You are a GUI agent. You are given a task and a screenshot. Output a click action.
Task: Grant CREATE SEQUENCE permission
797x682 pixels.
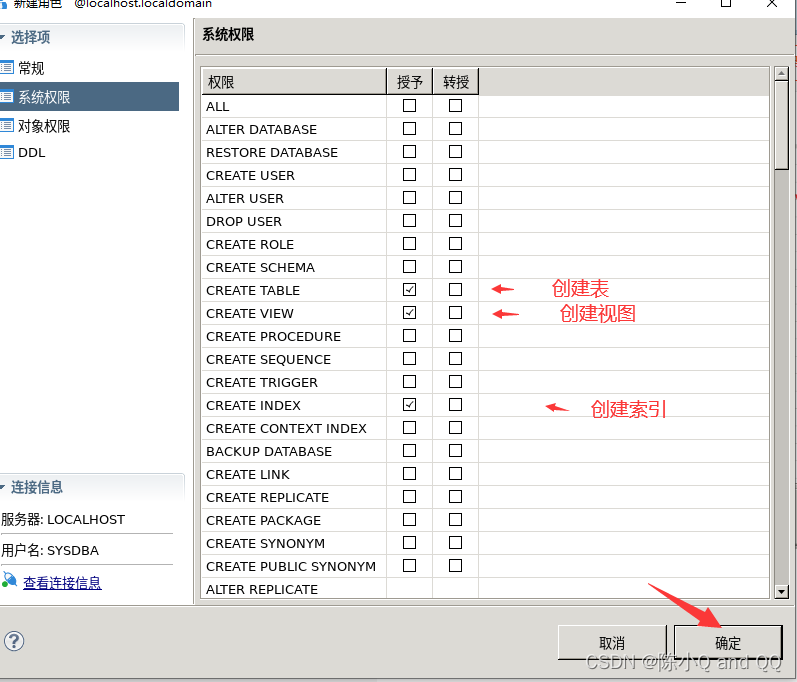click(409, 359)
